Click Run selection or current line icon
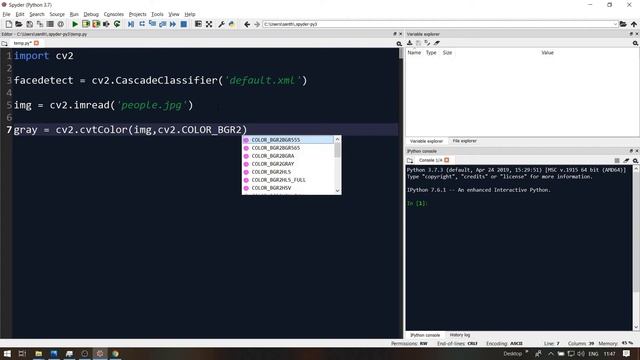This screenshot has height=360, width=640. click(x=106, y=24)
